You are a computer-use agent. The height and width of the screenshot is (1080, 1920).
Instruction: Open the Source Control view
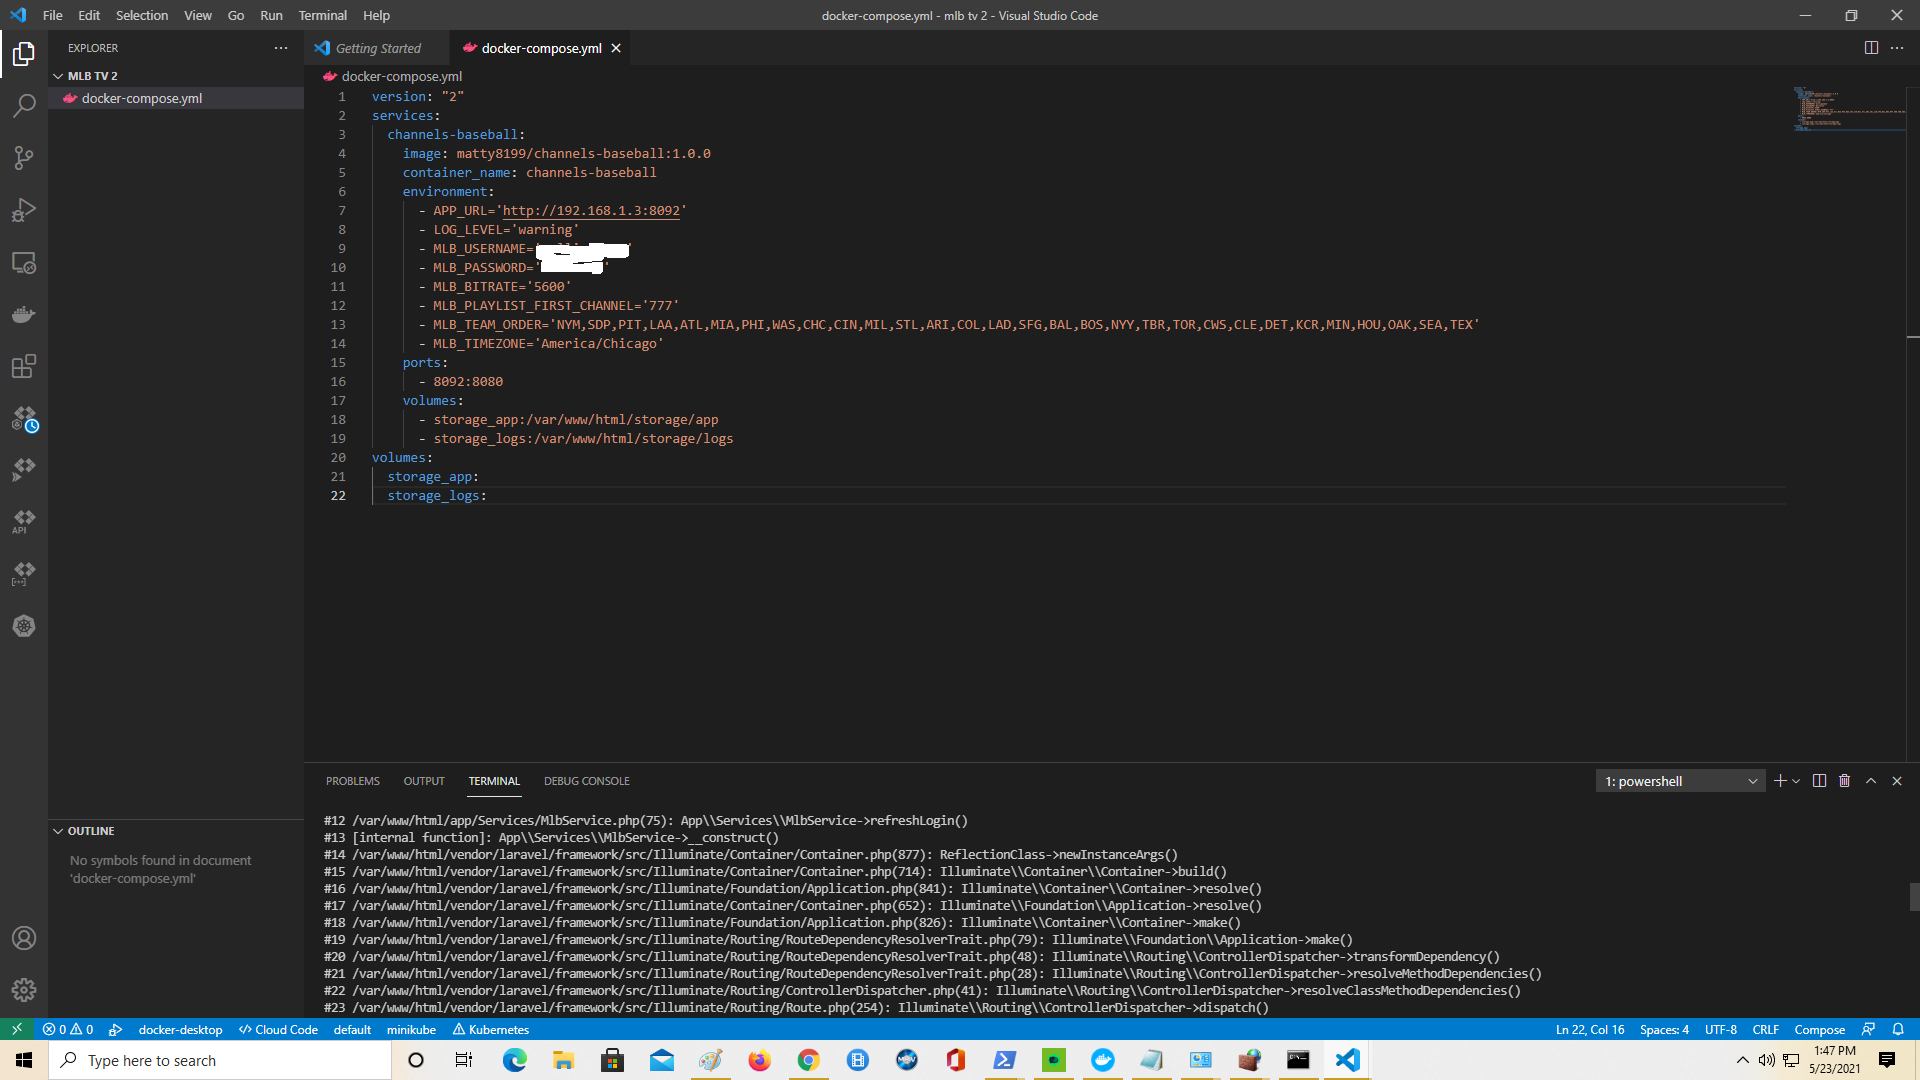(24, 158)
